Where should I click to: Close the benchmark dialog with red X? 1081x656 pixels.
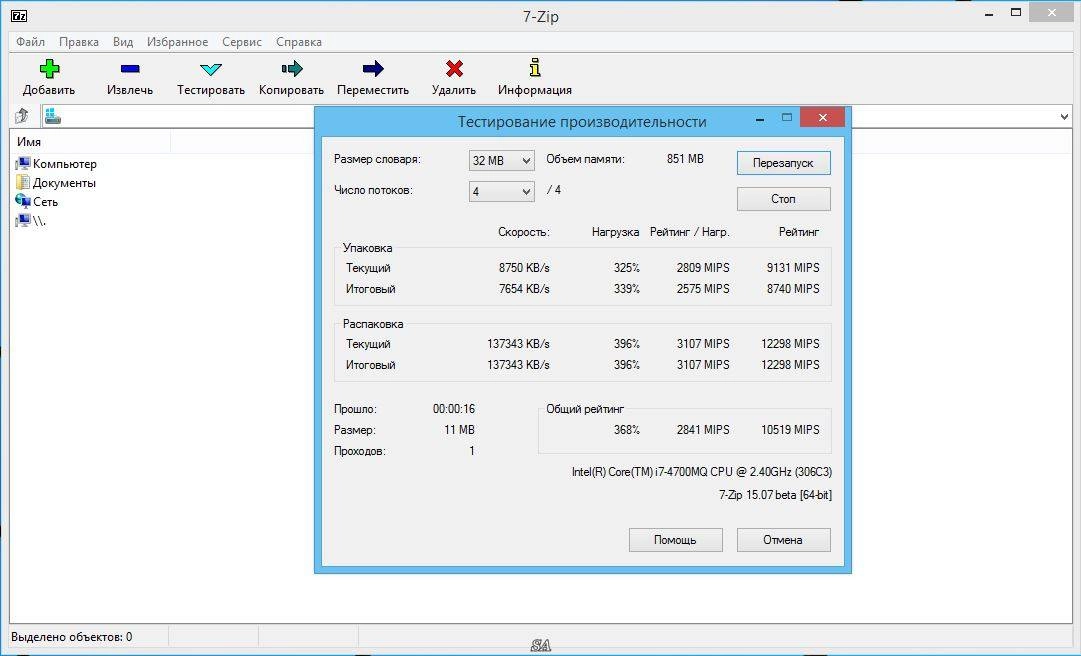pyautogui.click(x=822, y=118)
